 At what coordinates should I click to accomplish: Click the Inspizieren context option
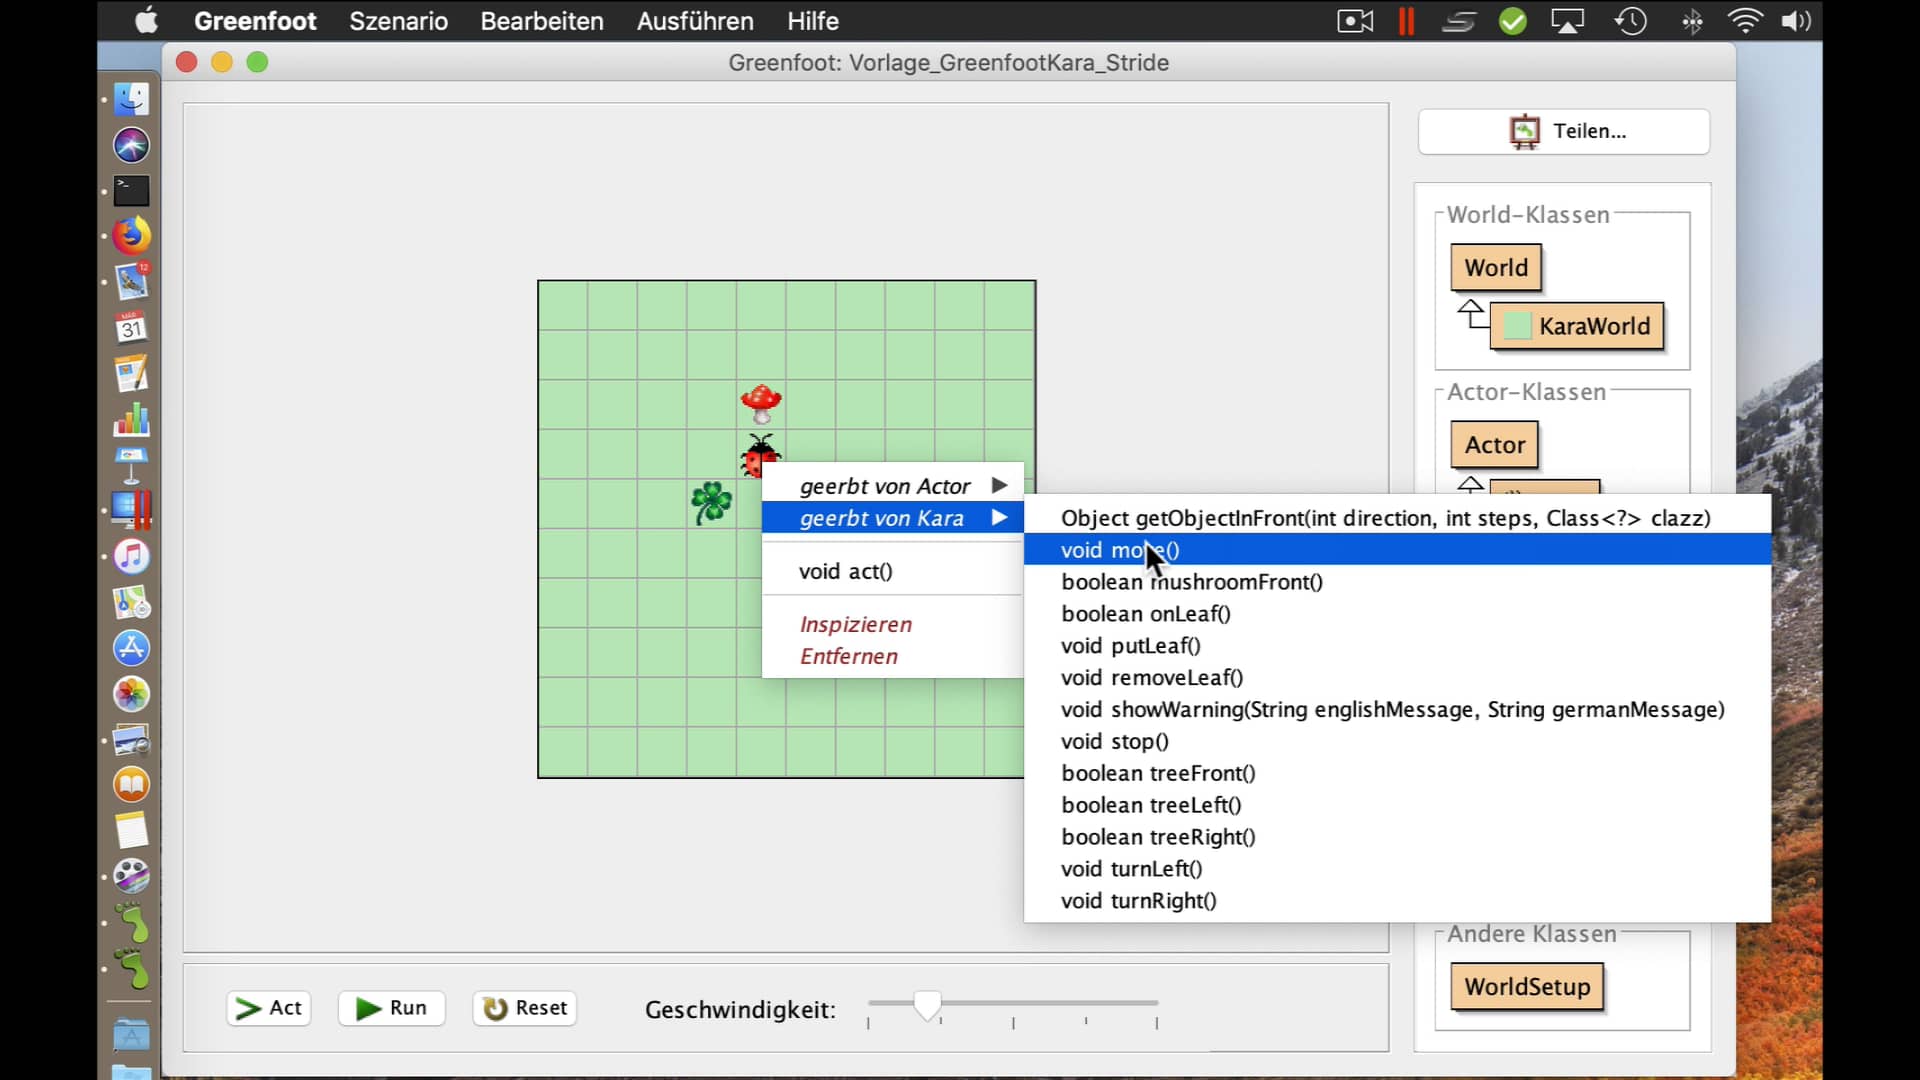click(855, 622)
